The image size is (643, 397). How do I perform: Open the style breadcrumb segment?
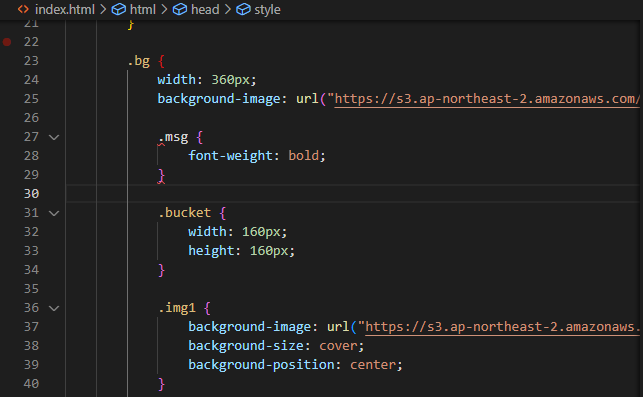point(267,9)
